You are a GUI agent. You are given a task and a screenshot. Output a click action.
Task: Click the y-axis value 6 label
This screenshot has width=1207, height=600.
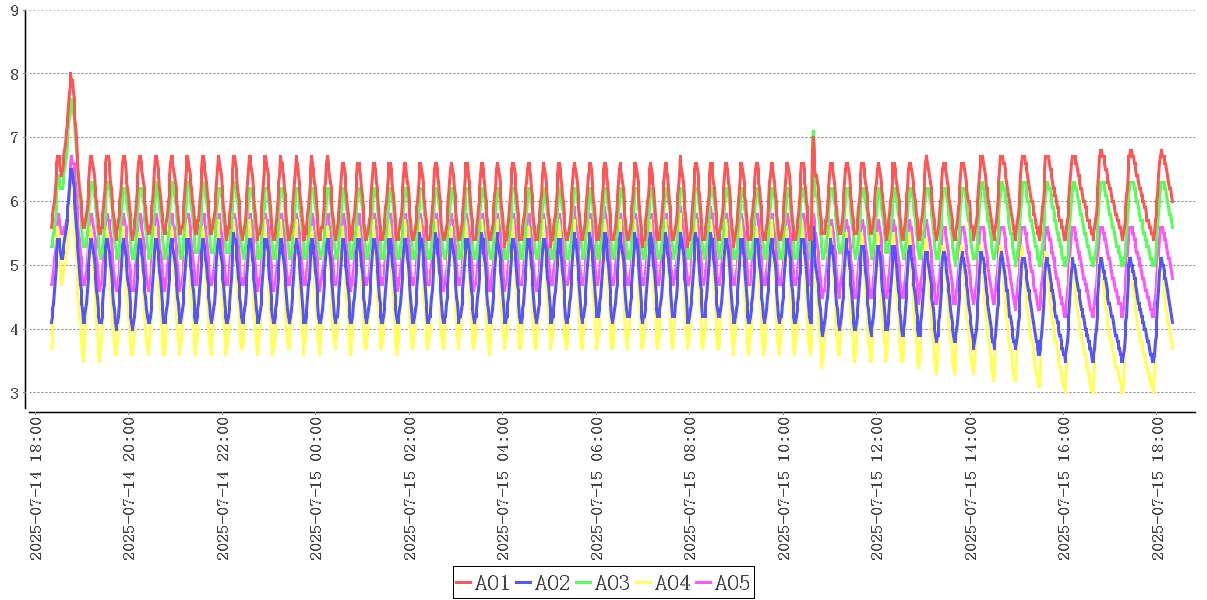click(14, 202)
